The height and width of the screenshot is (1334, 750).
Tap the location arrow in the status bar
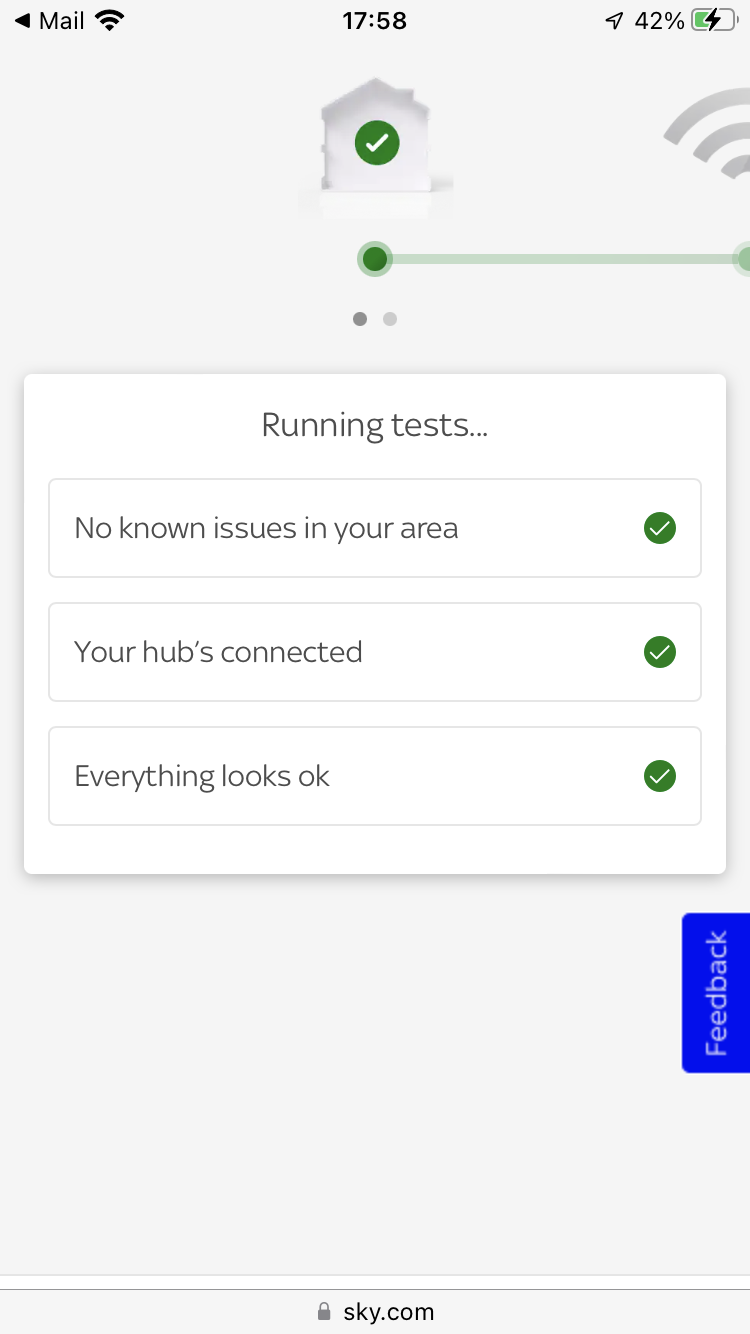pyautogui.click(x=613, y=20)
